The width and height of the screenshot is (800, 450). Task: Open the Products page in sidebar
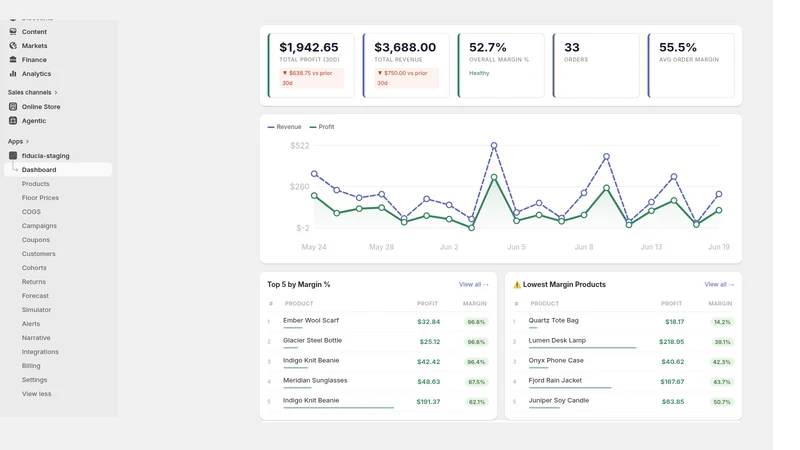point(35,184)
